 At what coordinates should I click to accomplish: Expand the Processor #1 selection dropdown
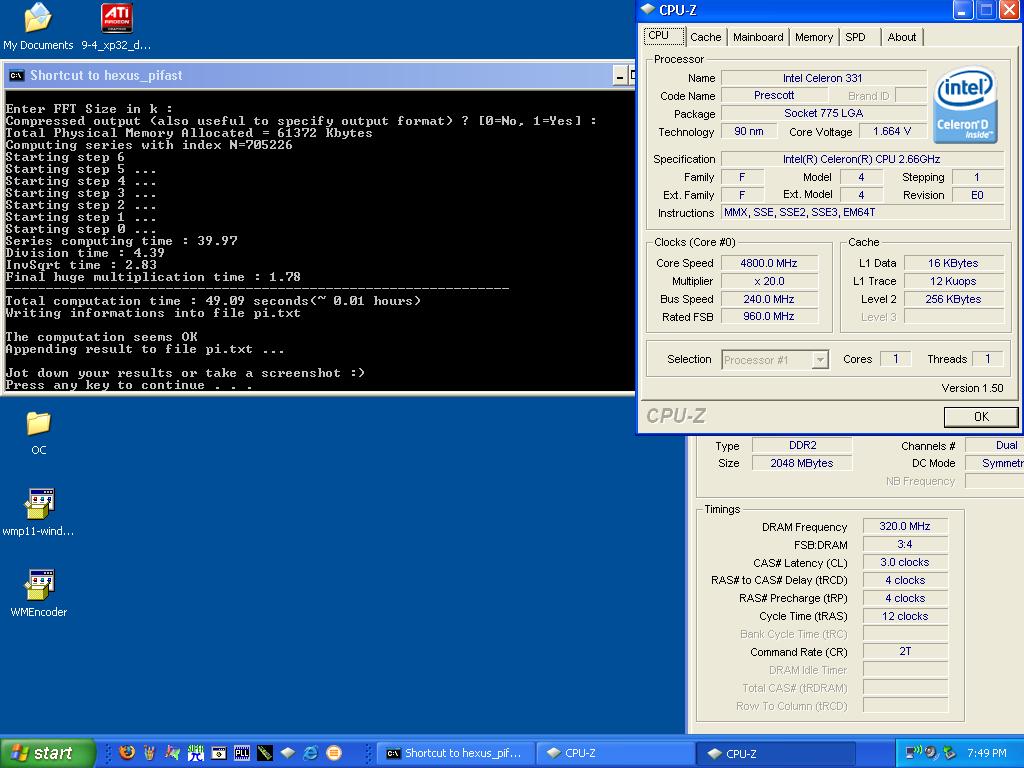click(820, 360)
